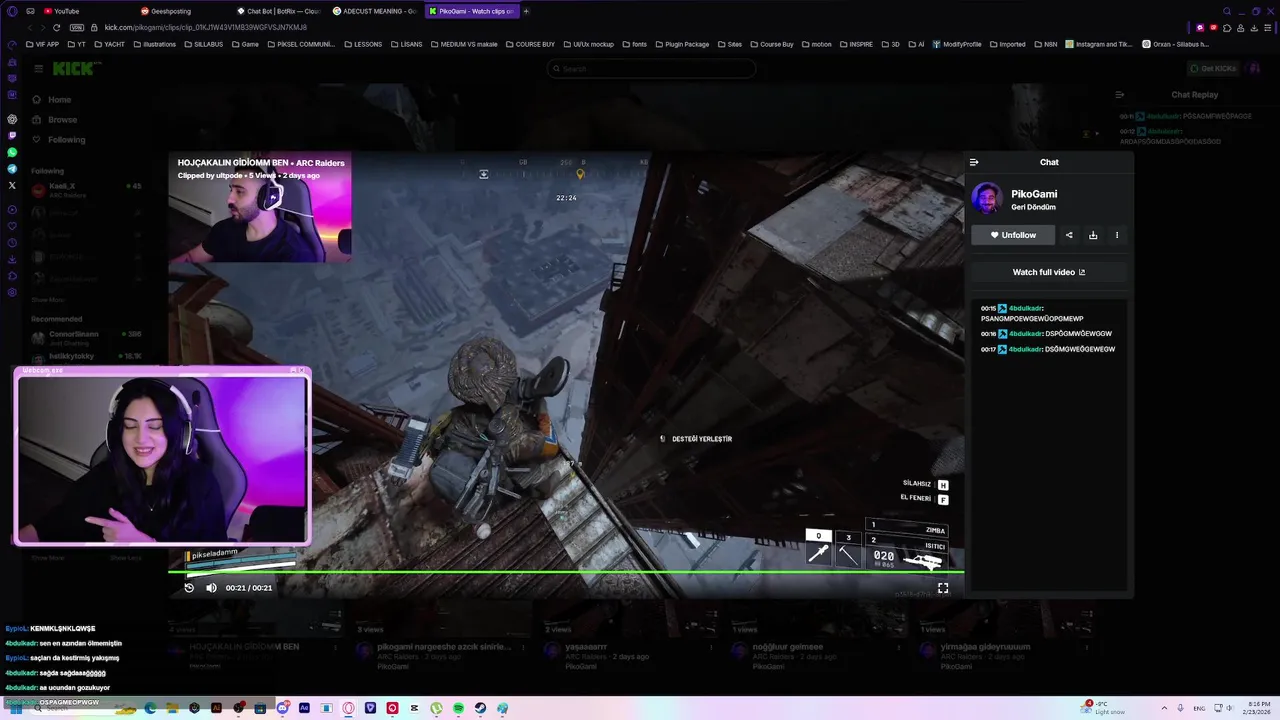Open the three-dot more options menu
Screen dimensions: 1280x720
[1117, 235]
